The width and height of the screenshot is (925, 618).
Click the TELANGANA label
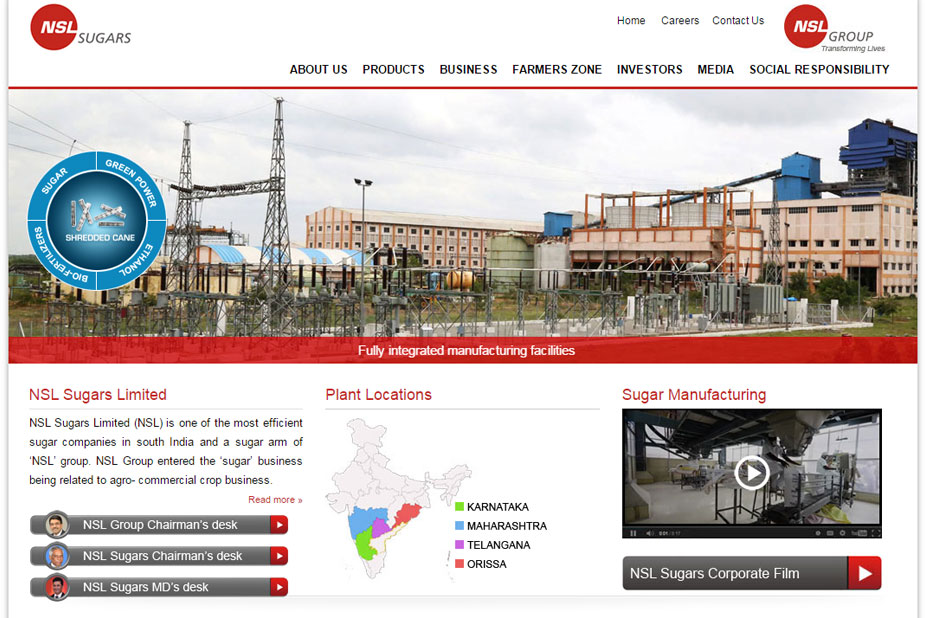(498, 545)
